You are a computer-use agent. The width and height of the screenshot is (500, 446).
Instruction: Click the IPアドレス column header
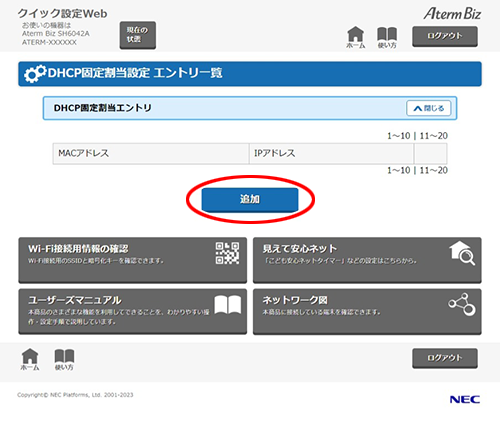tap(331, 154)
